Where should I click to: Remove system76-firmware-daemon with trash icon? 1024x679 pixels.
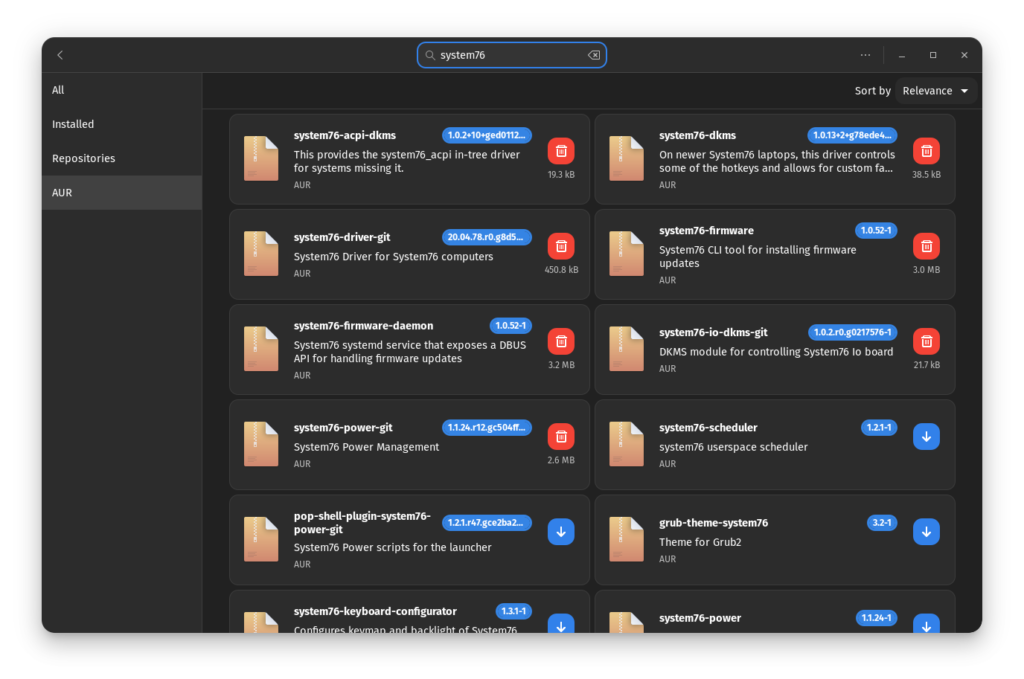(x=561, y=341)
